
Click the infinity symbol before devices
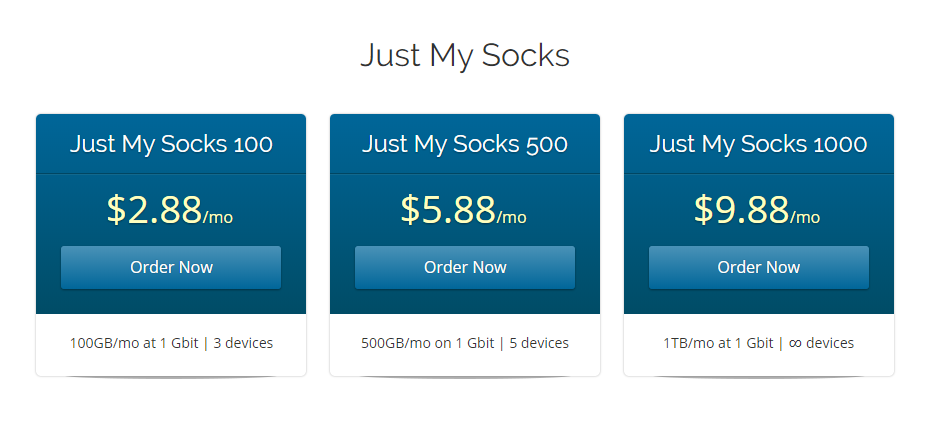click(x=795, y=343)
